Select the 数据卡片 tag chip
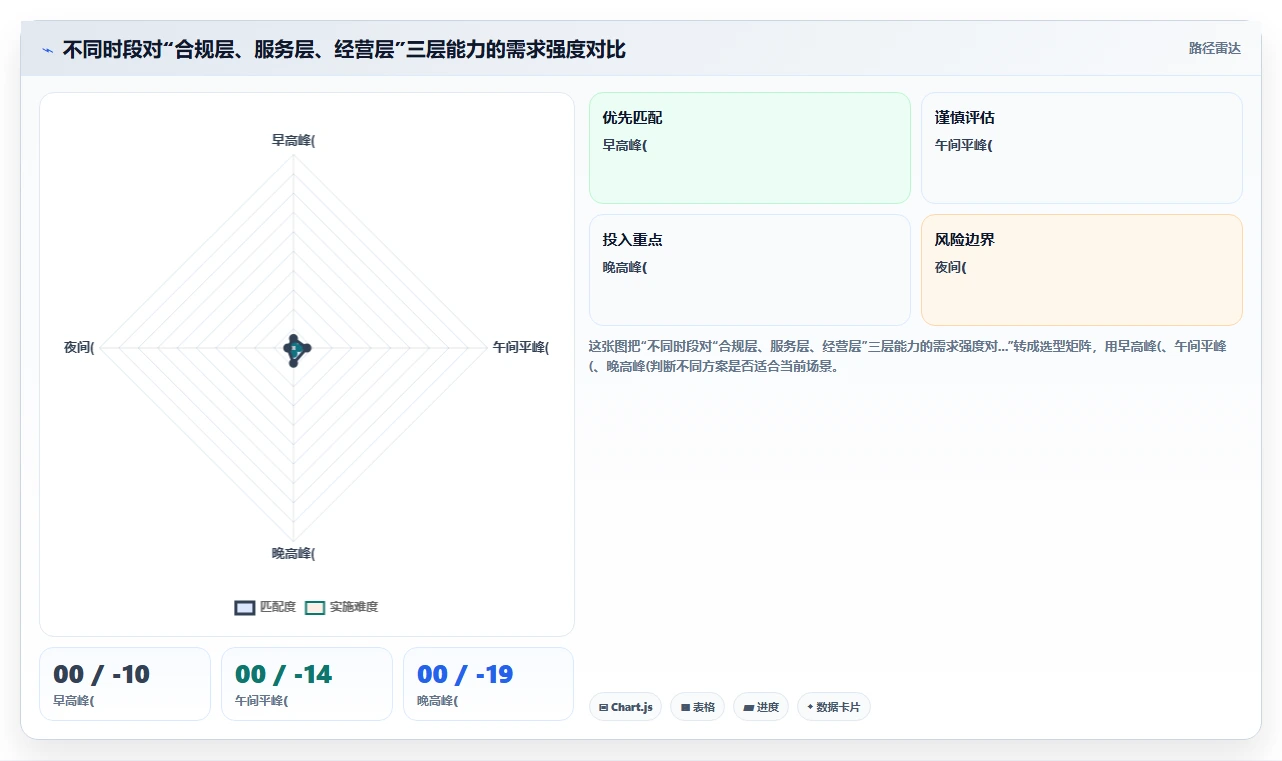The width and height of the screenshot is (1282, 761). click(834, 707)
